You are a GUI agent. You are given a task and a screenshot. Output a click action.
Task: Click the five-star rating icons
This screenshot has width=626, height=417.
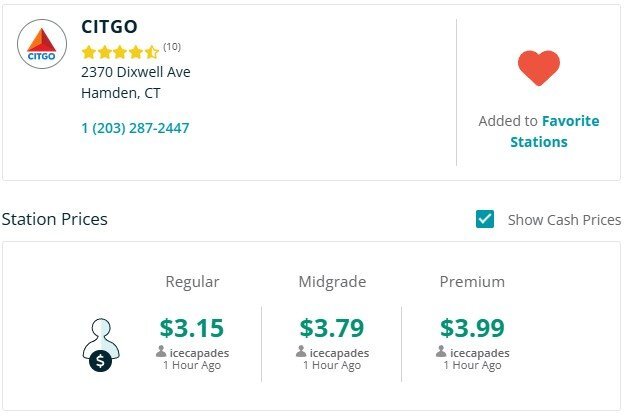(x=120, y=51)
